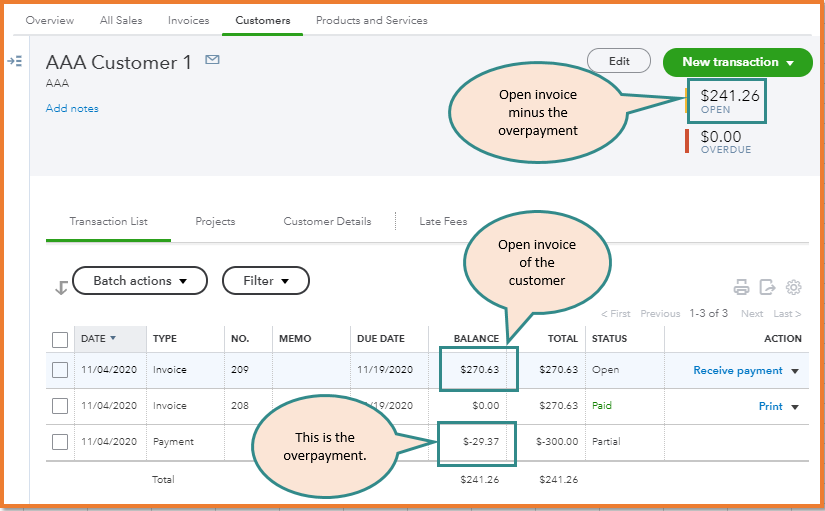Check the box for Invoice 208 row
825x511 pixels.
point(60,406)
